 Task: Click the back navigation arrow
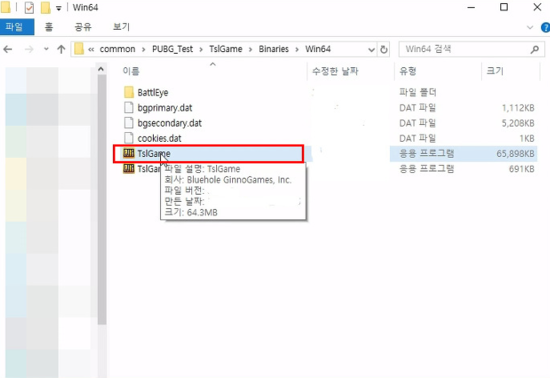tap(8, 49)
